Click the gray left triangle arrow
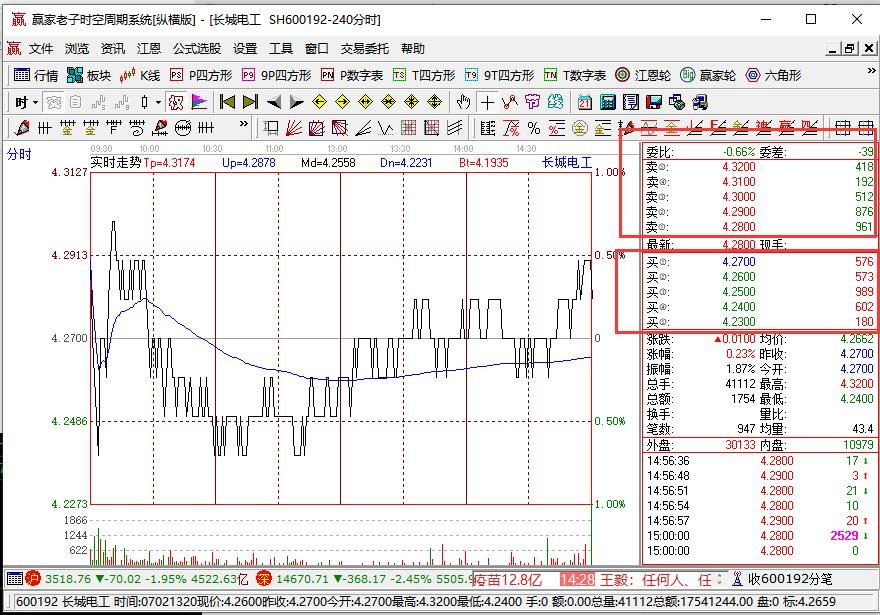 [x=274, y=102]
